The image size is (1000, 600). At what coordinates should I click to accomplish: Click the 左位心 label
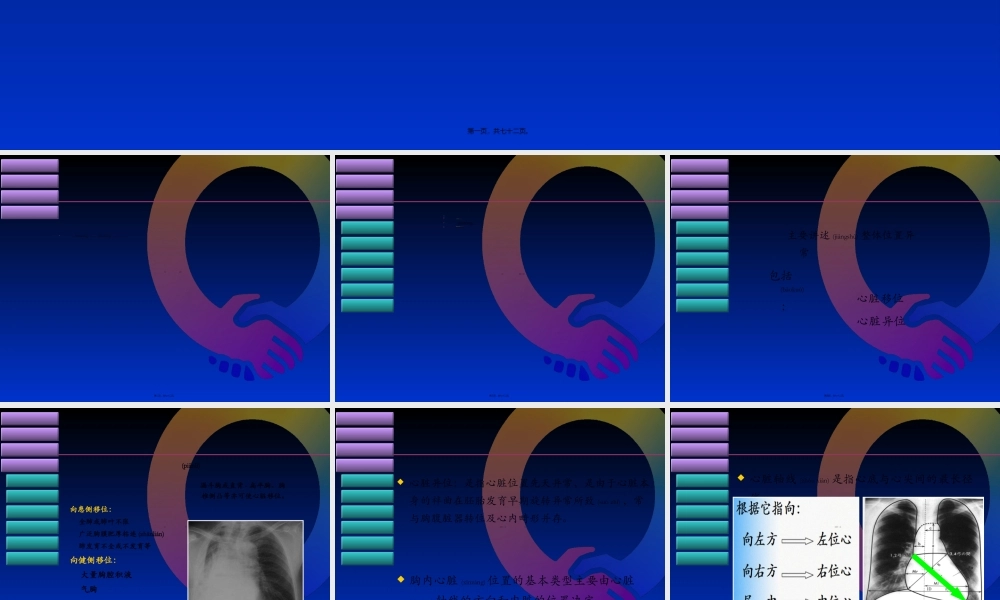click(x=834, y=540)
